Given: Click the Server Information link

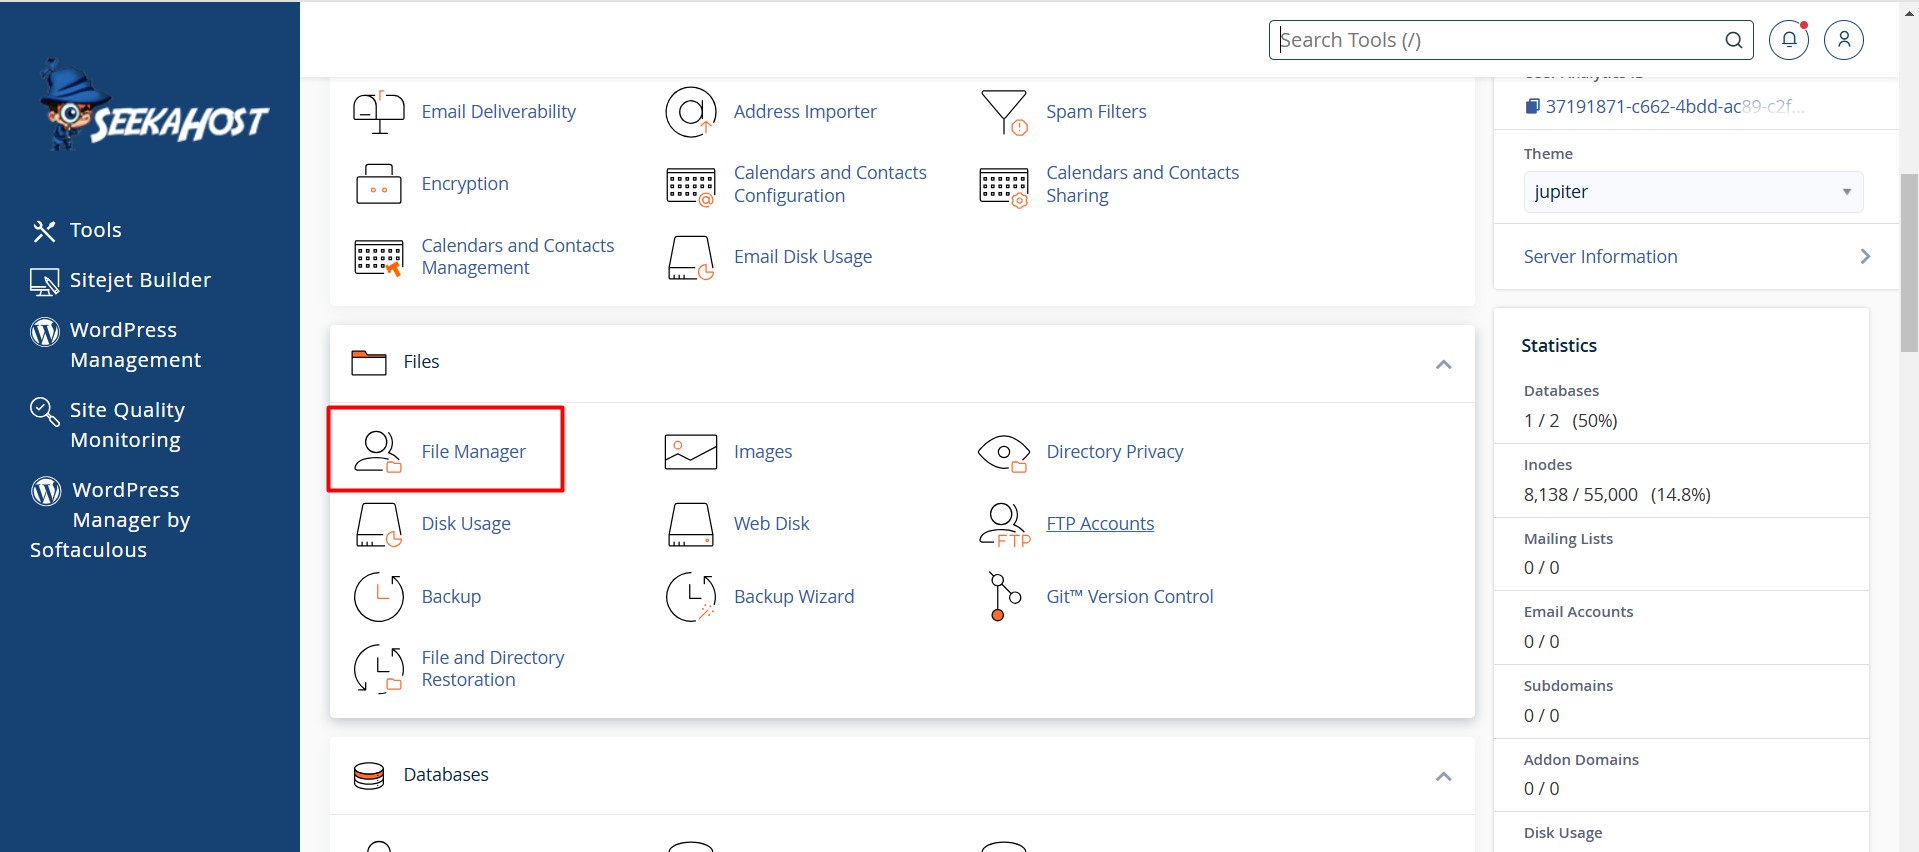Looking at the screenshot, I should point(1600,257).
